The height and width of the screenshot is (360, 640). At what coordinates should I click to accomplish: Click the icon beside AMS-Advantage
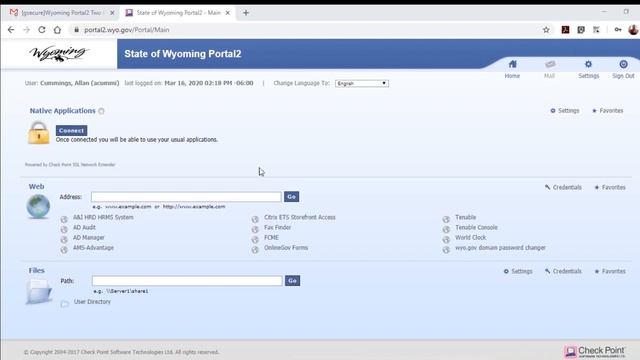[x=64, y=250]
